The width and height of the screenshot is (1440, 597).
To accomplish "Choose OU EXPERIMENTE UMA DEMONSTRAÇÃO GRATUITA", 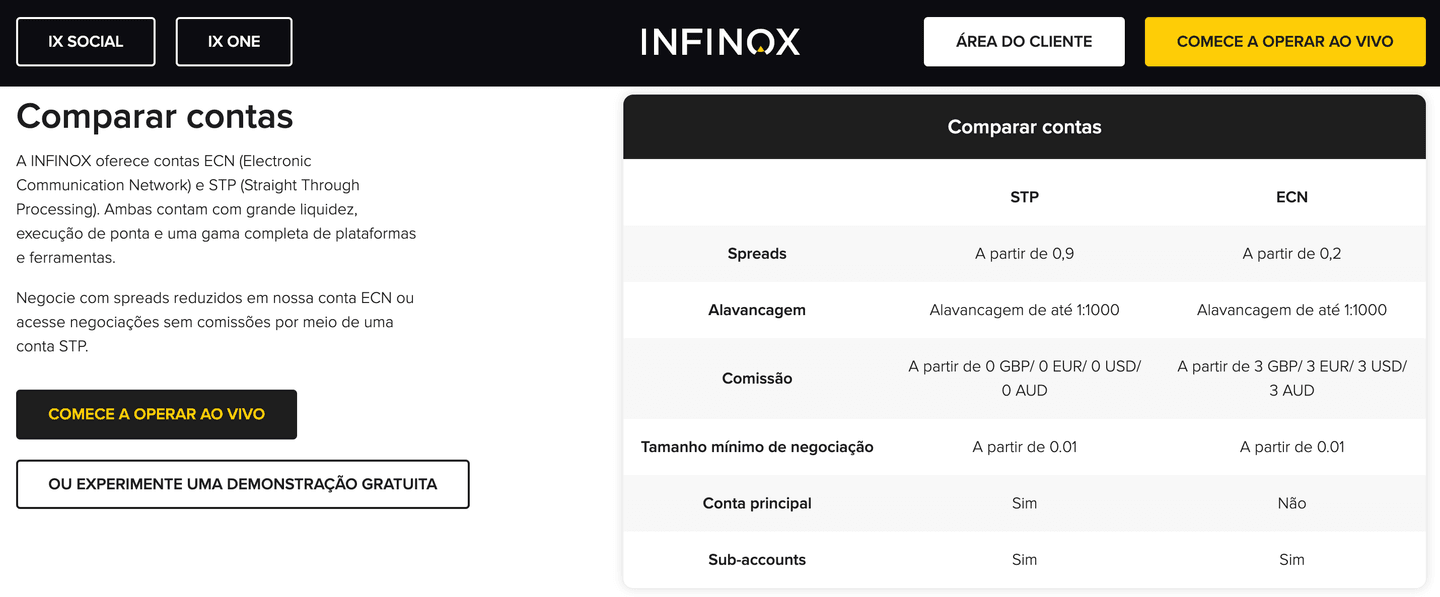I will (242, 483).
